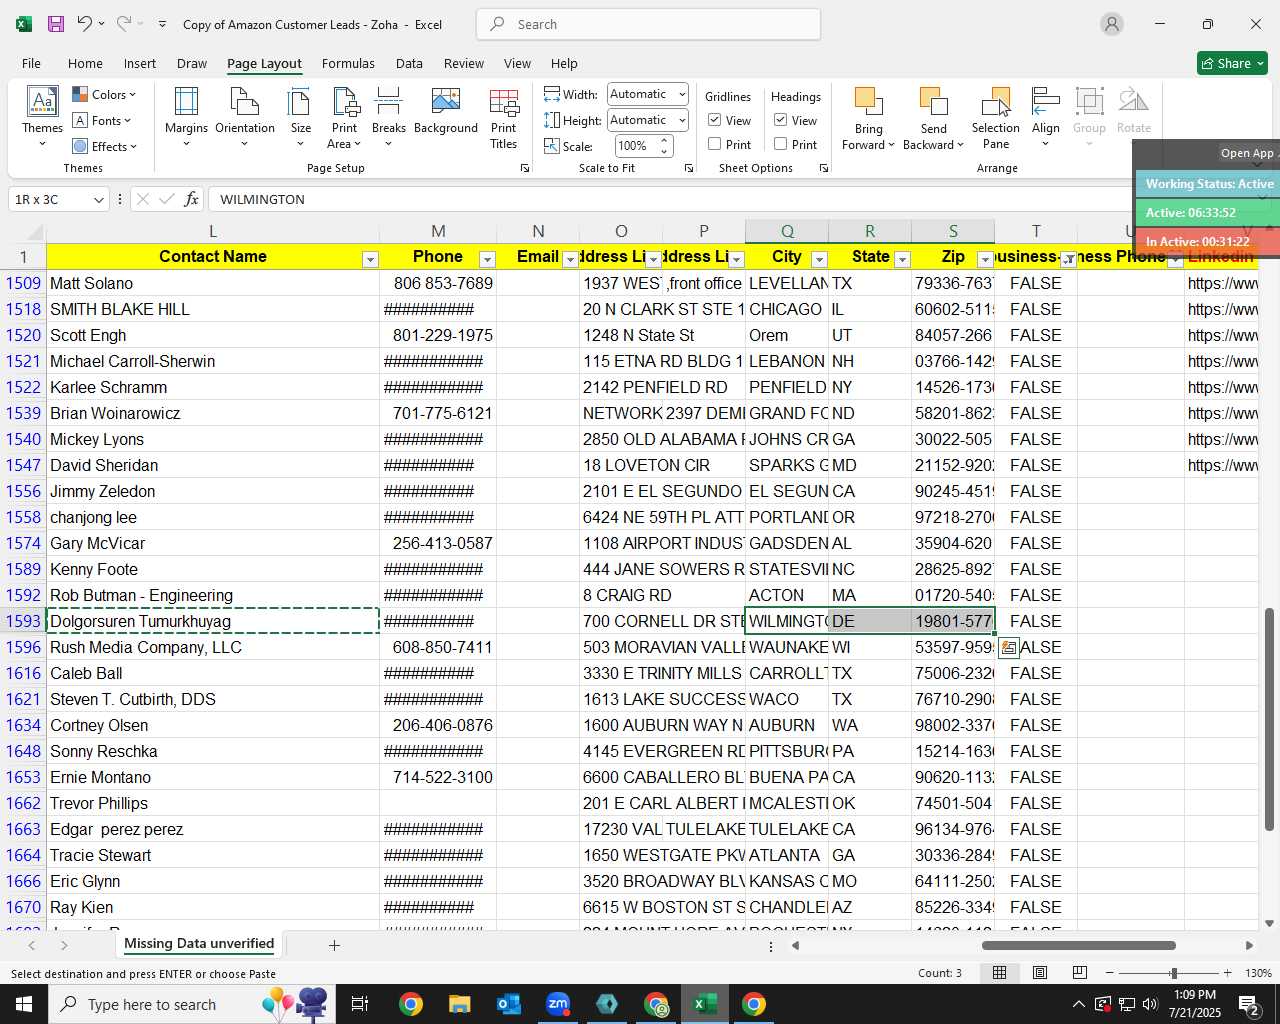Open the Breaks menu

tap(388, 118)
